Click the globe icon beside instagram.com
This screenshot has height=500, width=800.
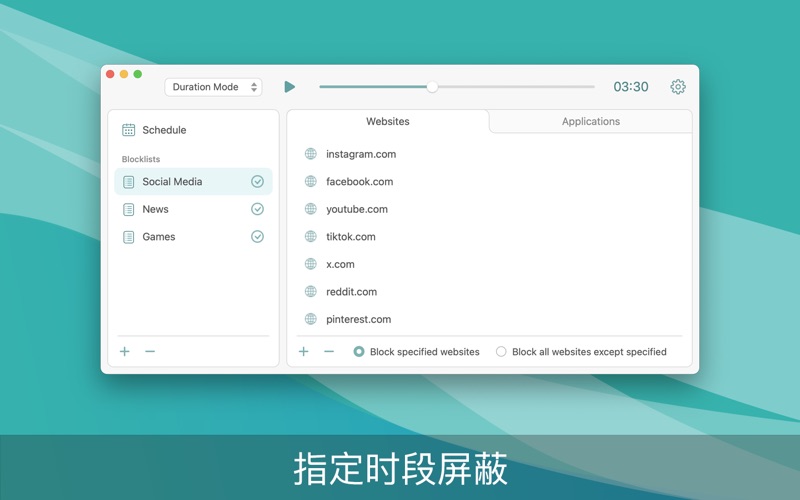point(311,154)
